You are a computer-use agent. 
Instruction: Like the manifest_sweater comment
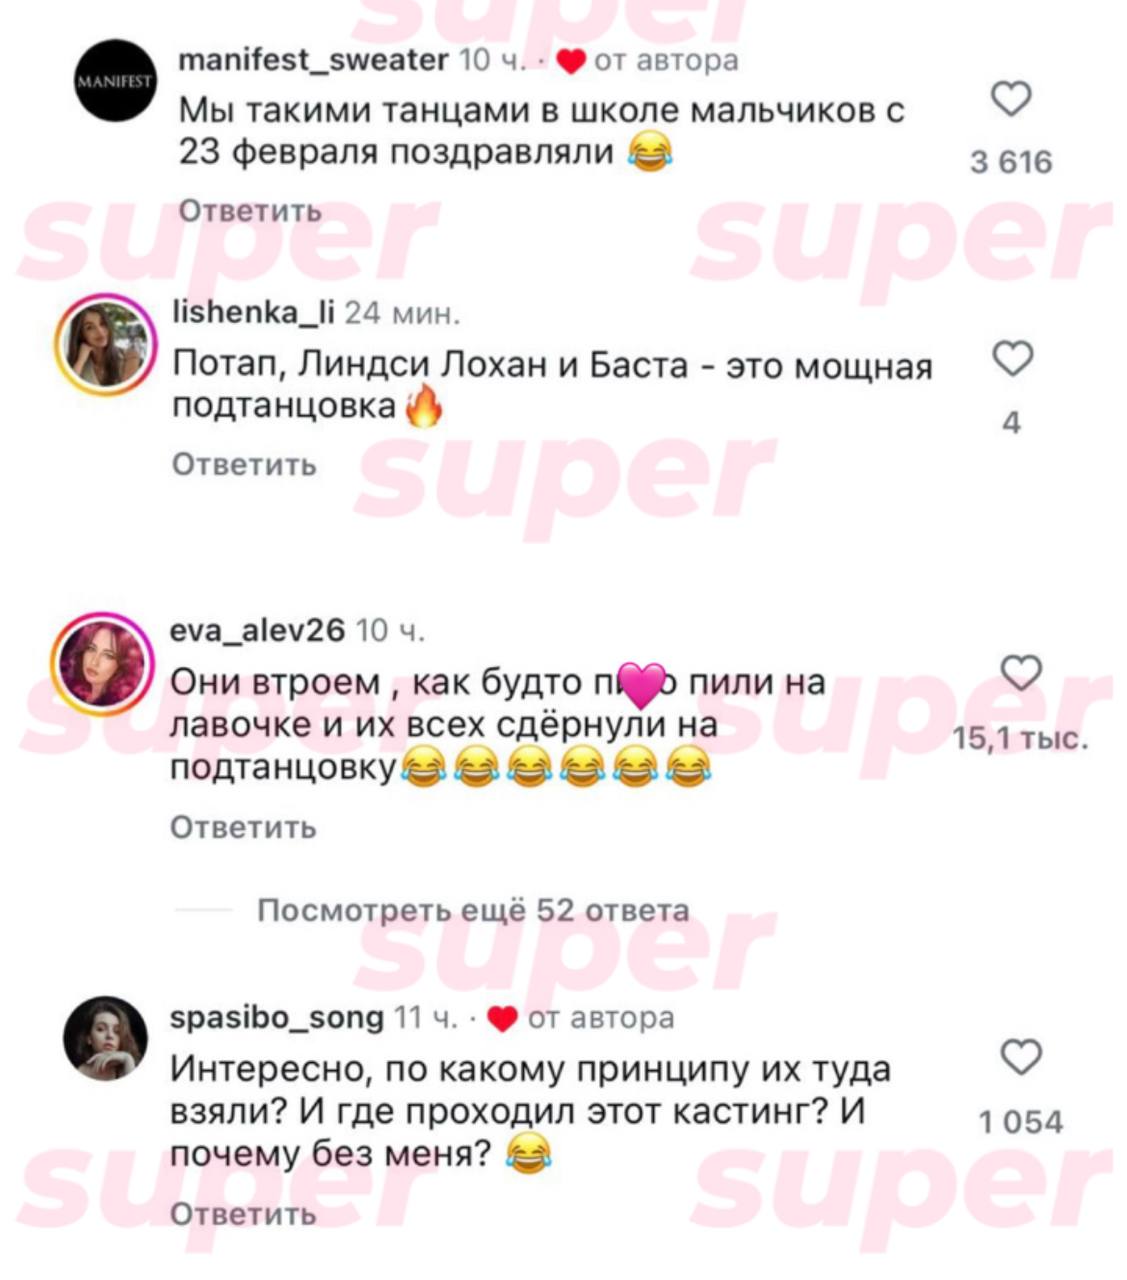click(1011, 99)
